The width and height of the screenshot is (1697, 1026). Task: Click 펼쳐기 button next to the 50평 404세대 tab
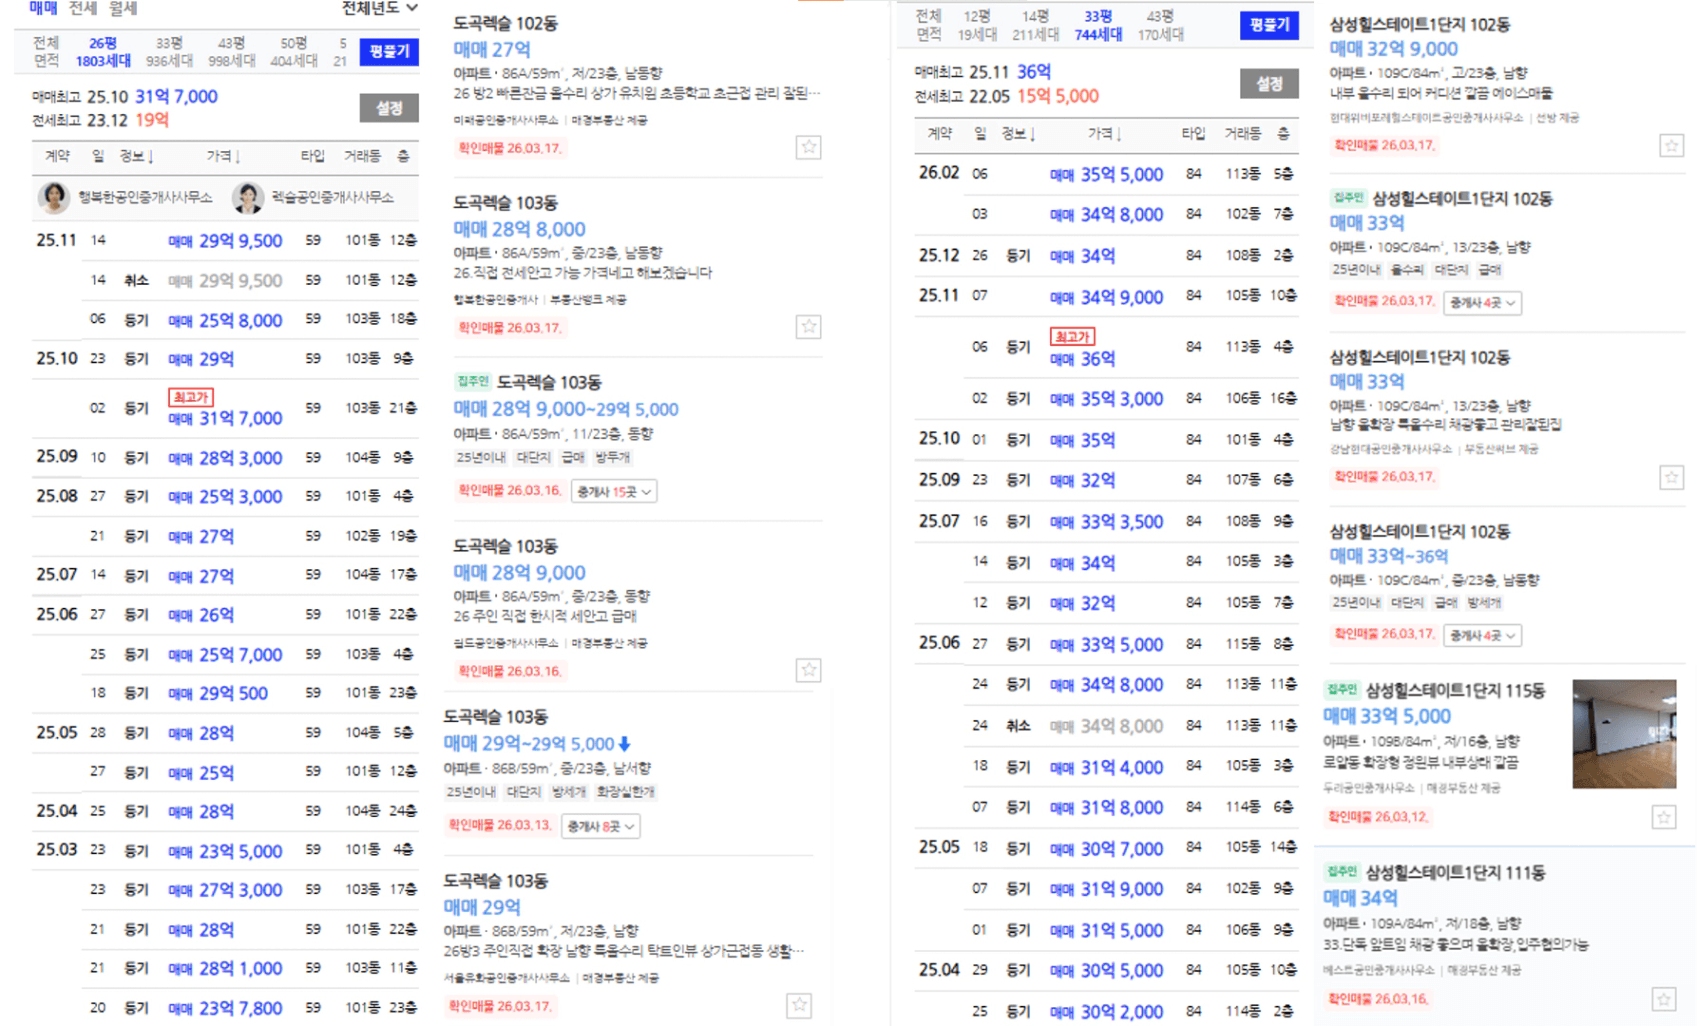(389, 52)
